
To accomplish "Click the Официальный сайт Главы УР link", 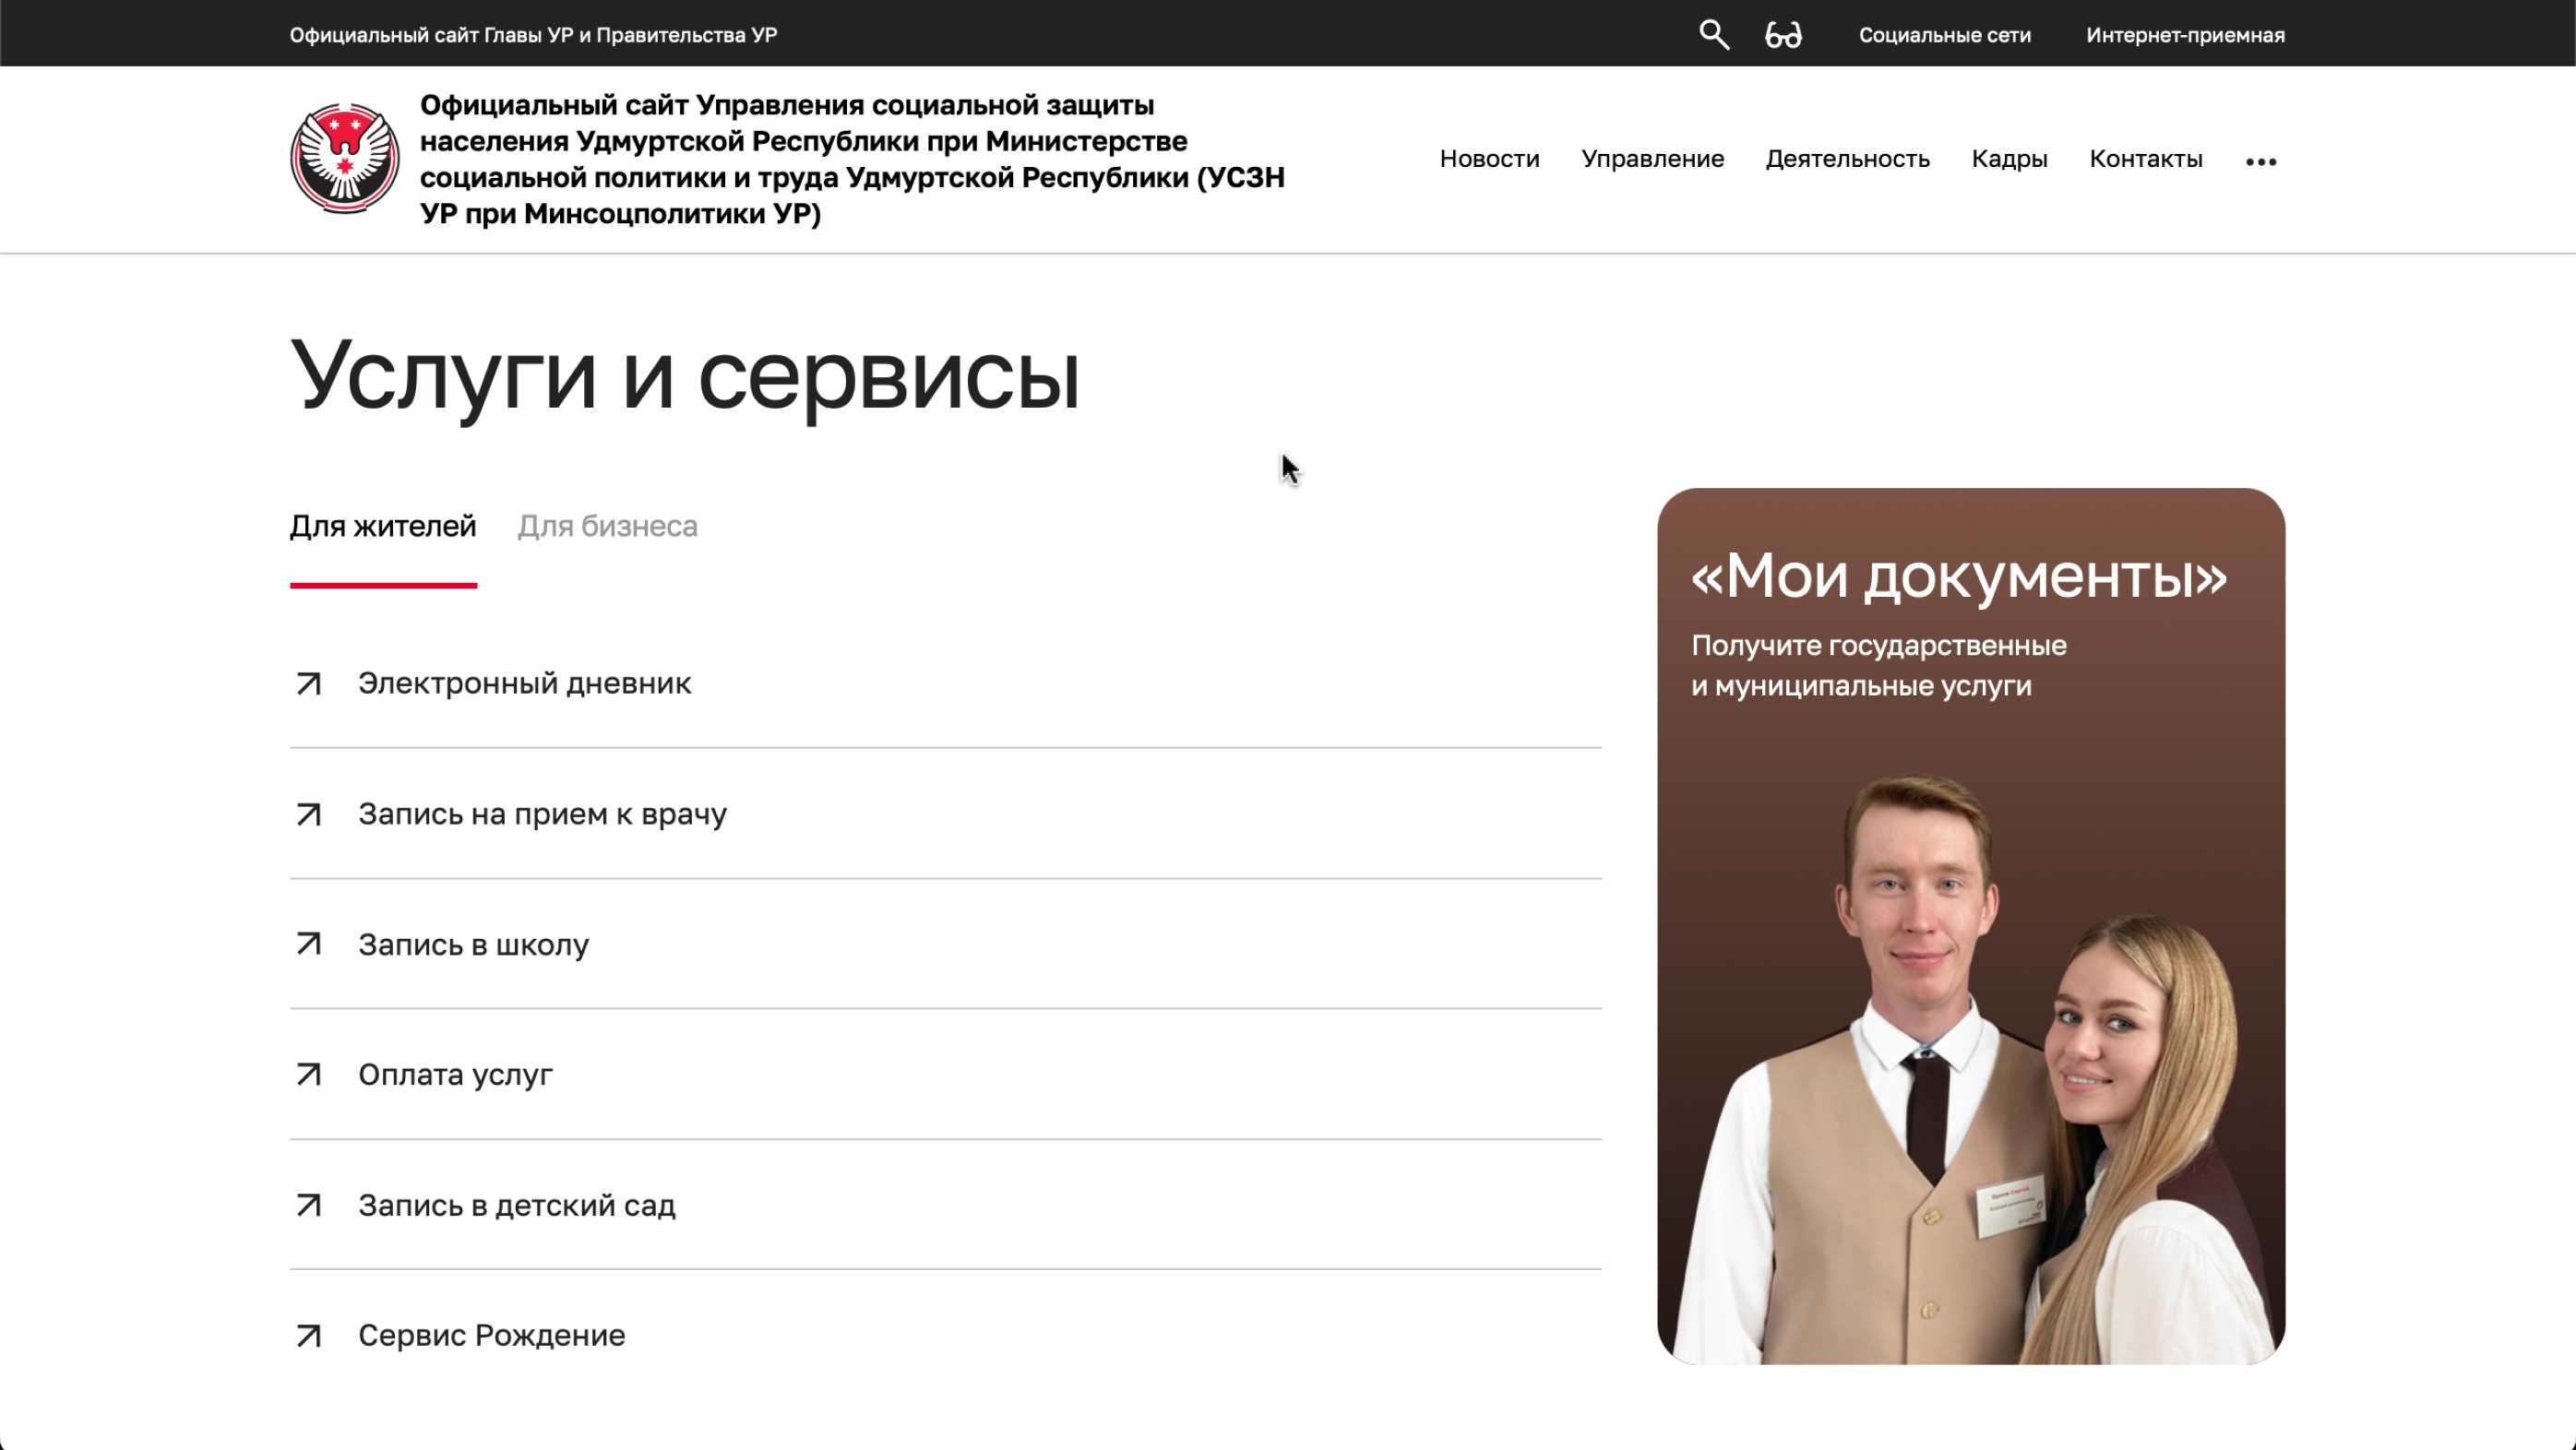I will pos(533,35).
